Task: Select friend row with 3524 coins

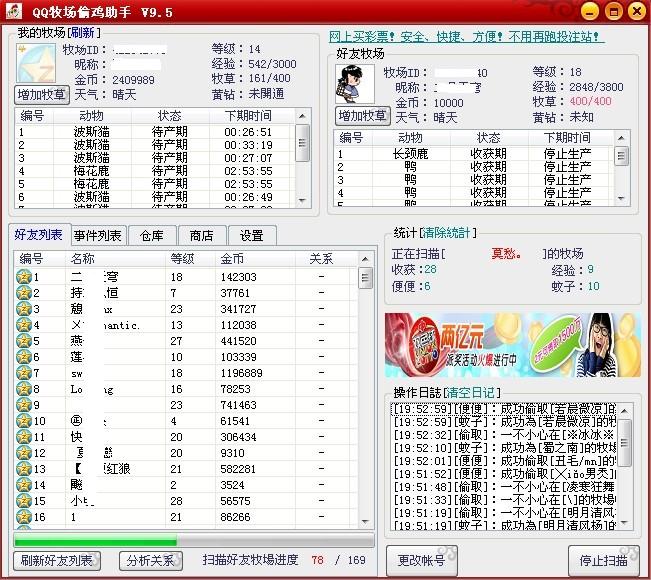Action: pyautogui.click(x=186, y=485)
